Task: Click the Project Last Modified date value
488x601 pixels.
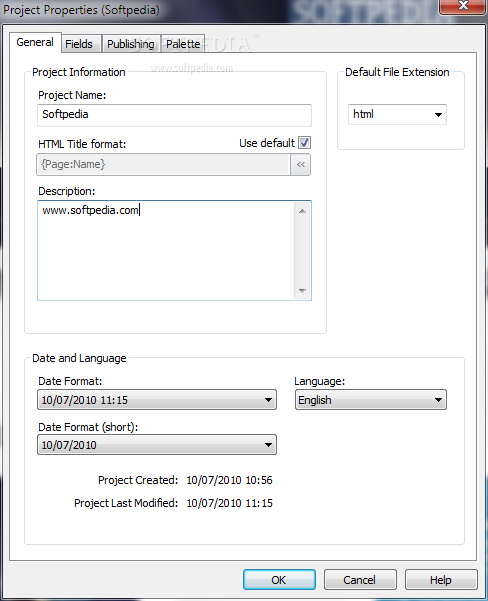Action: click(229, 503)
